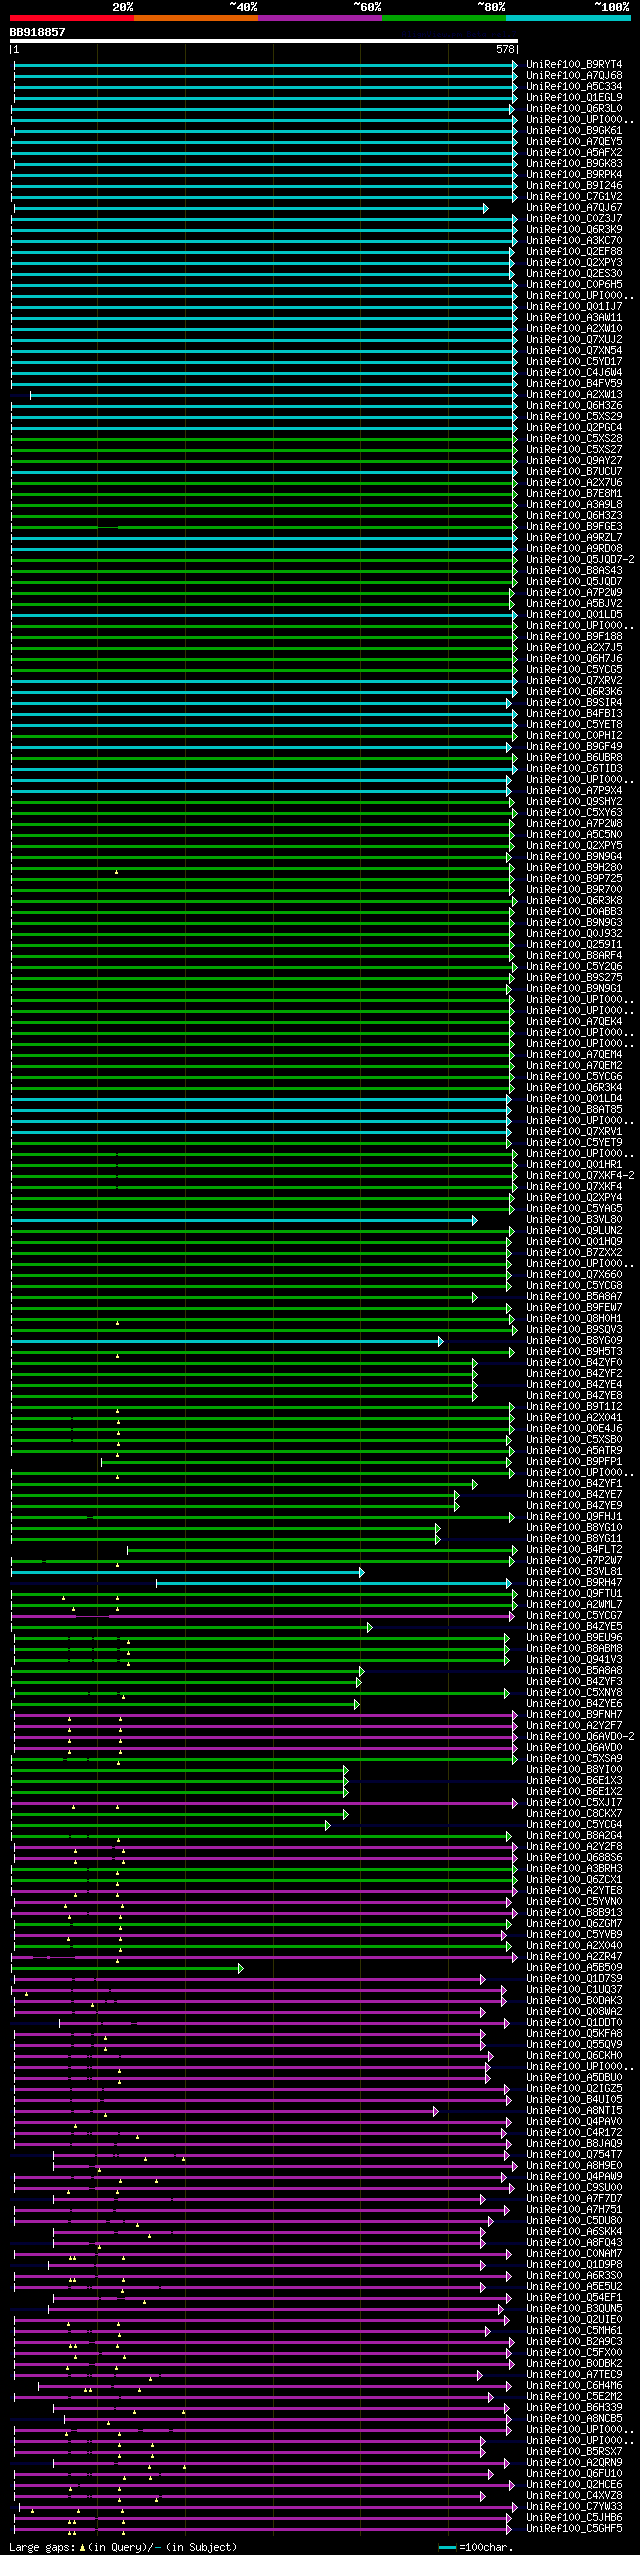
Task: Select label UniRef100_A5B509
Action: [574, 1968]
